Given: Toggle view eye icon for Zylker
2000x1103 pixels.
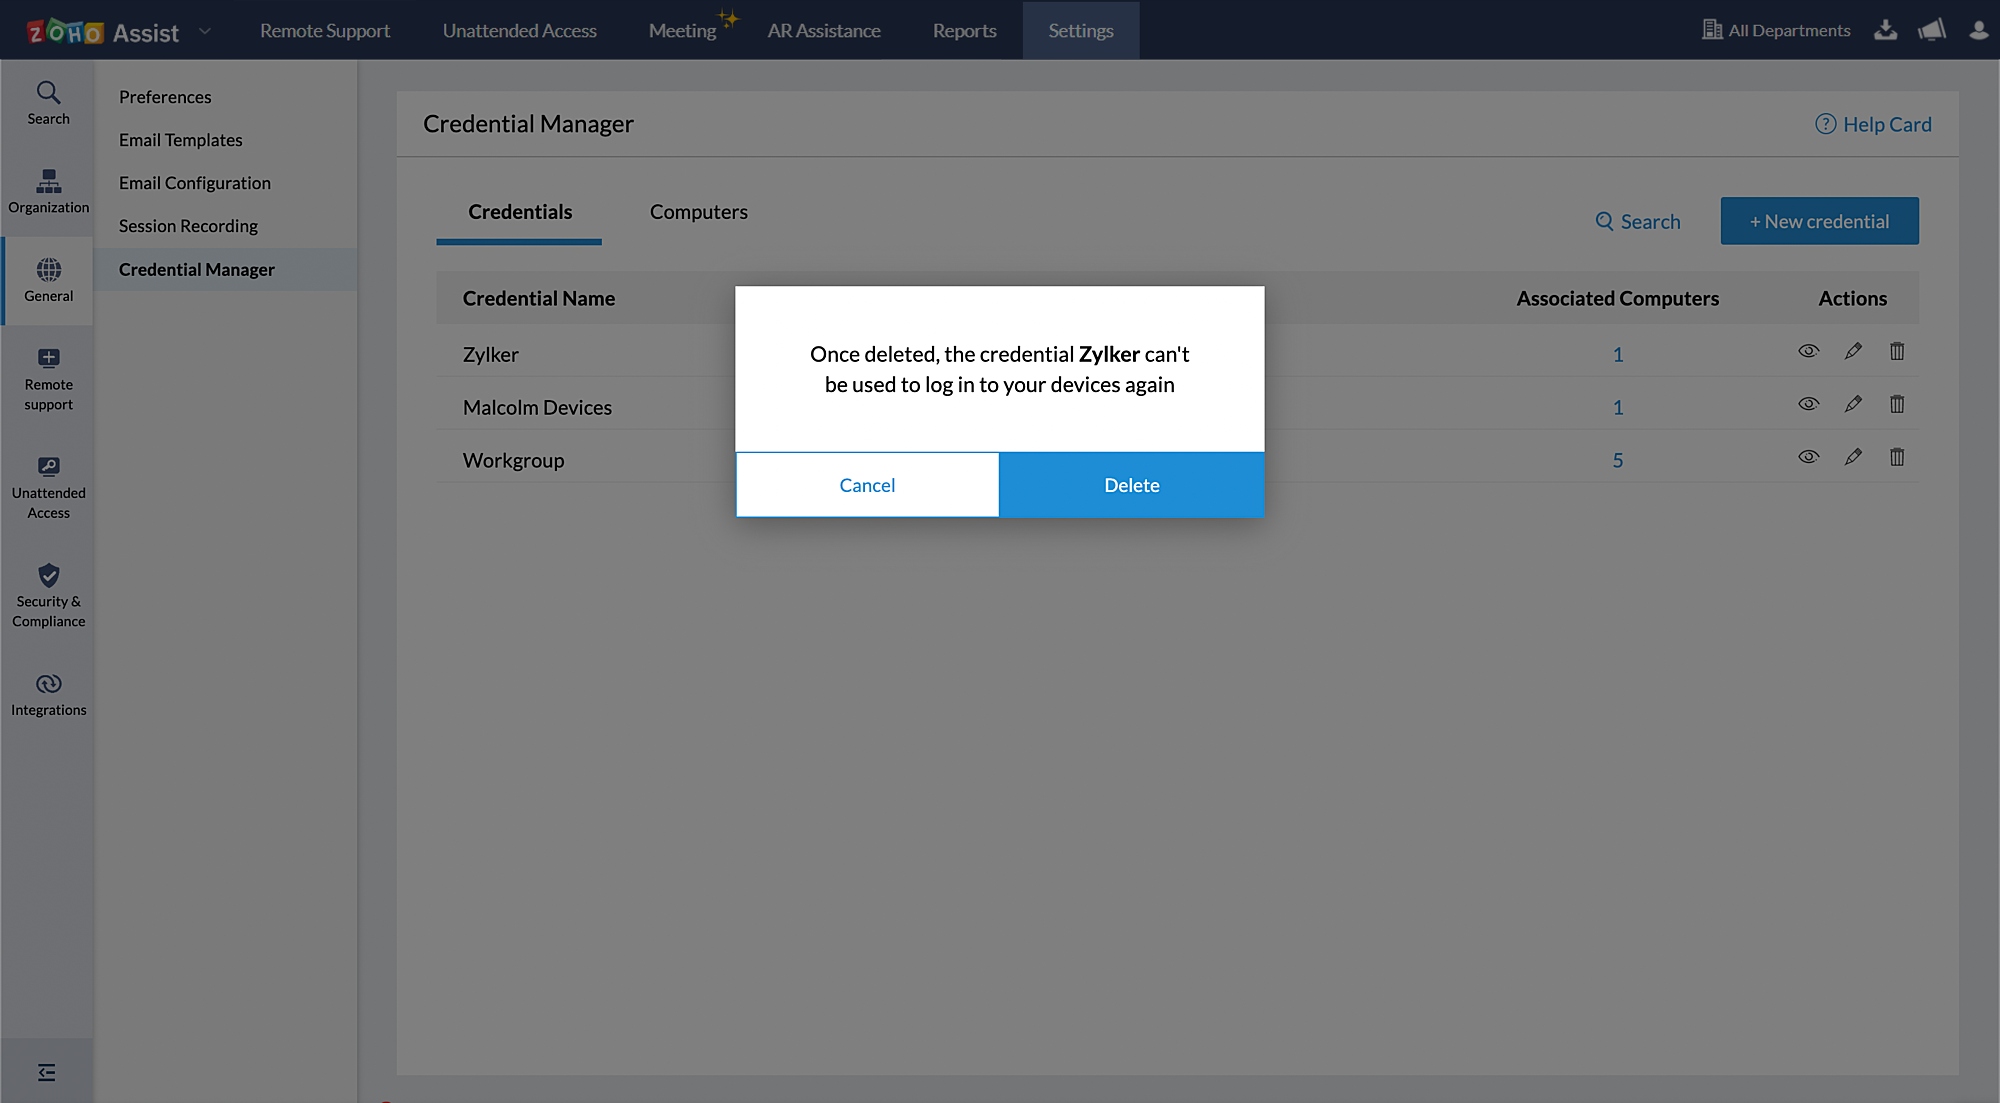Looking at the screenshot, I should 1808,351.
